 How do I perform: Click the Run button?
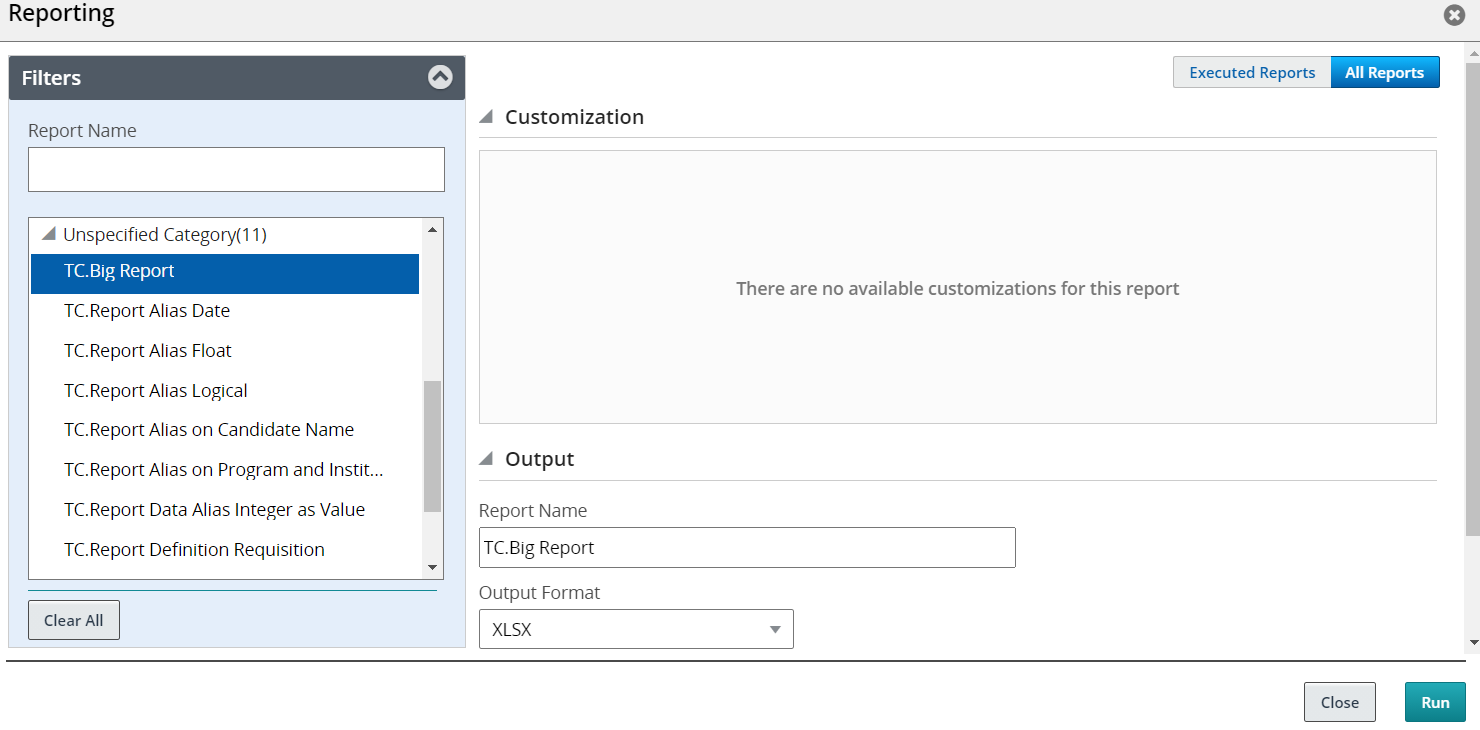(x=1435, y=702)
